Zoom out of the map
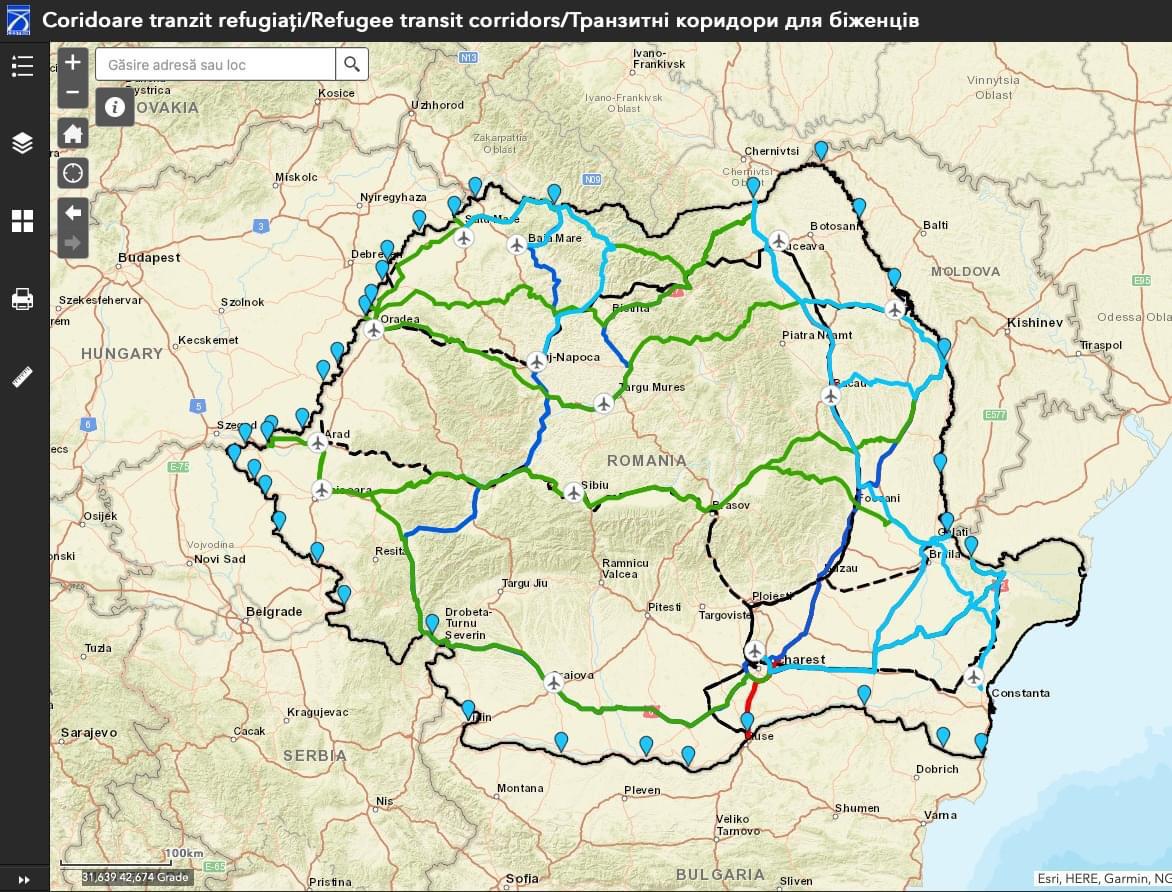Screen dimensions: 1172x892 pyautogui.click(x=73, y=93)
